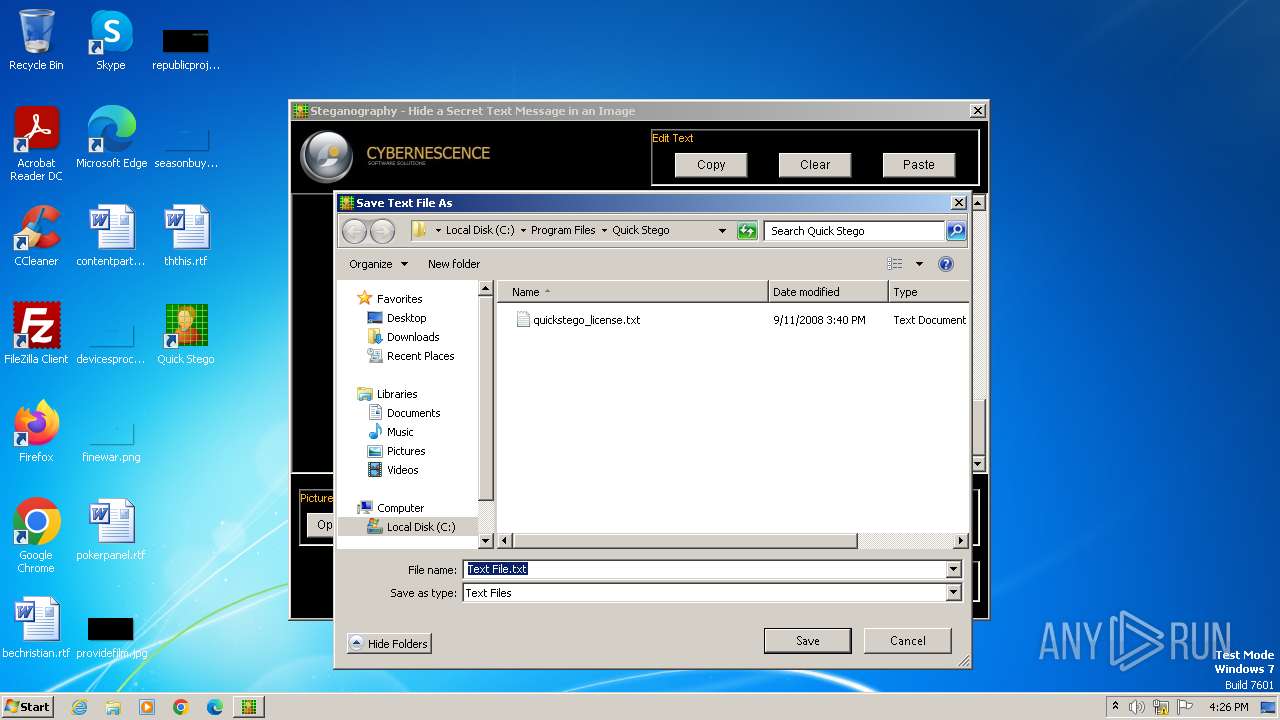Sort by the Name column header
The image size is (1280, 720).
point(633,292)
